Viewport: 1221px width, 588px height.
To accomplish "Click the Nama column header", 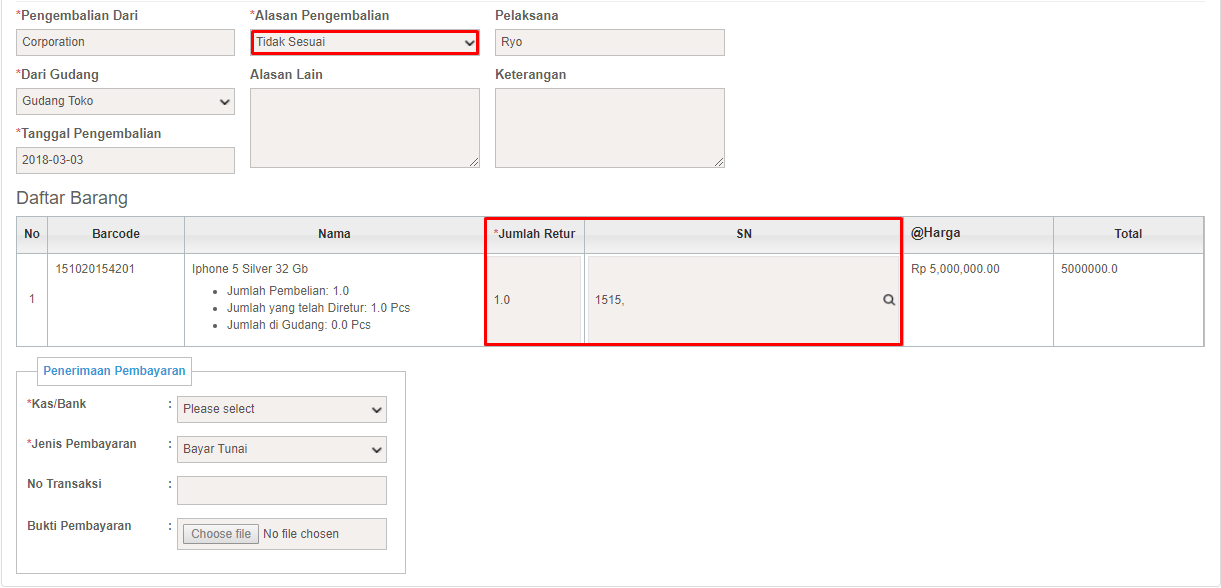I will click(334, 234).
